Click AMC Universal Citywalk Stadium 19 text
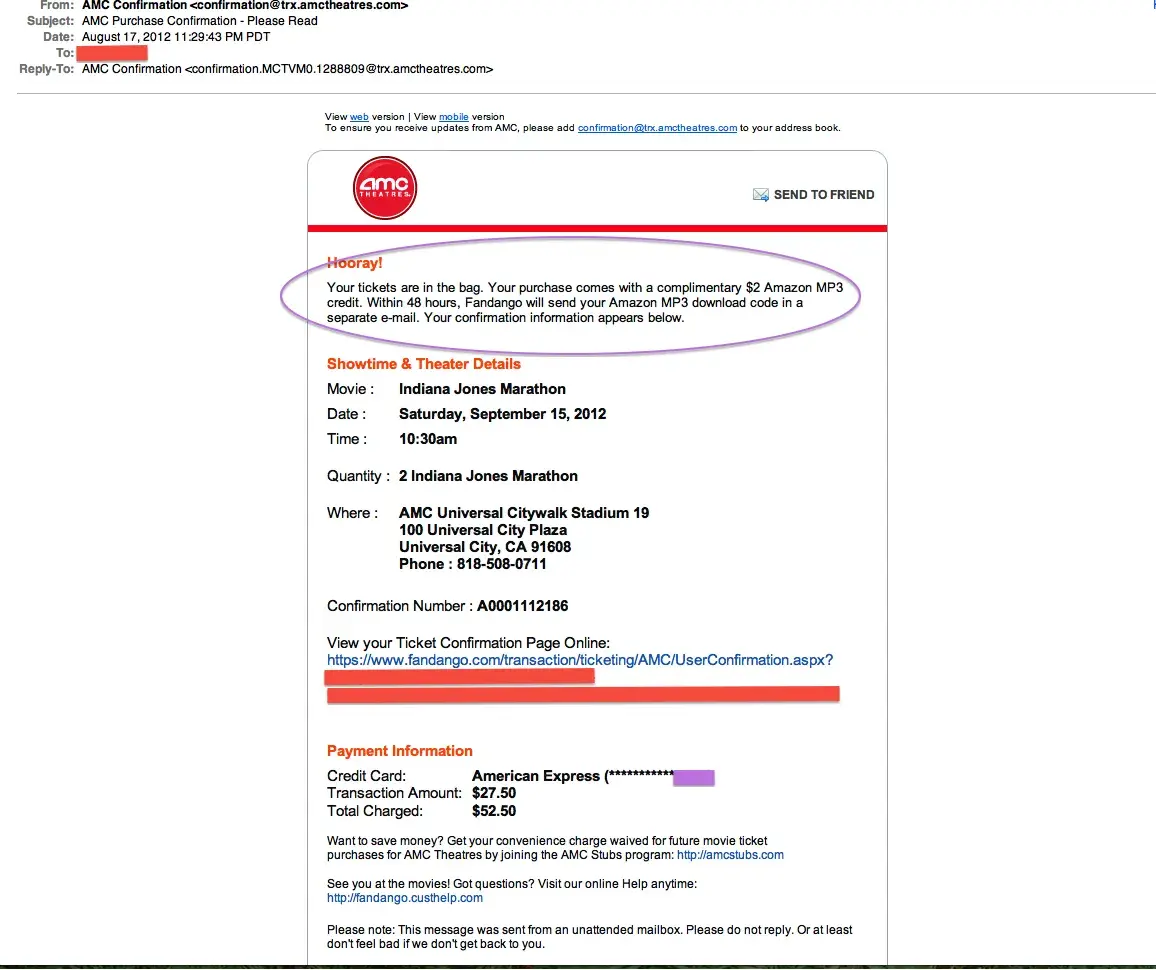The image size is (1156, 970). click(x=523, y=512)
